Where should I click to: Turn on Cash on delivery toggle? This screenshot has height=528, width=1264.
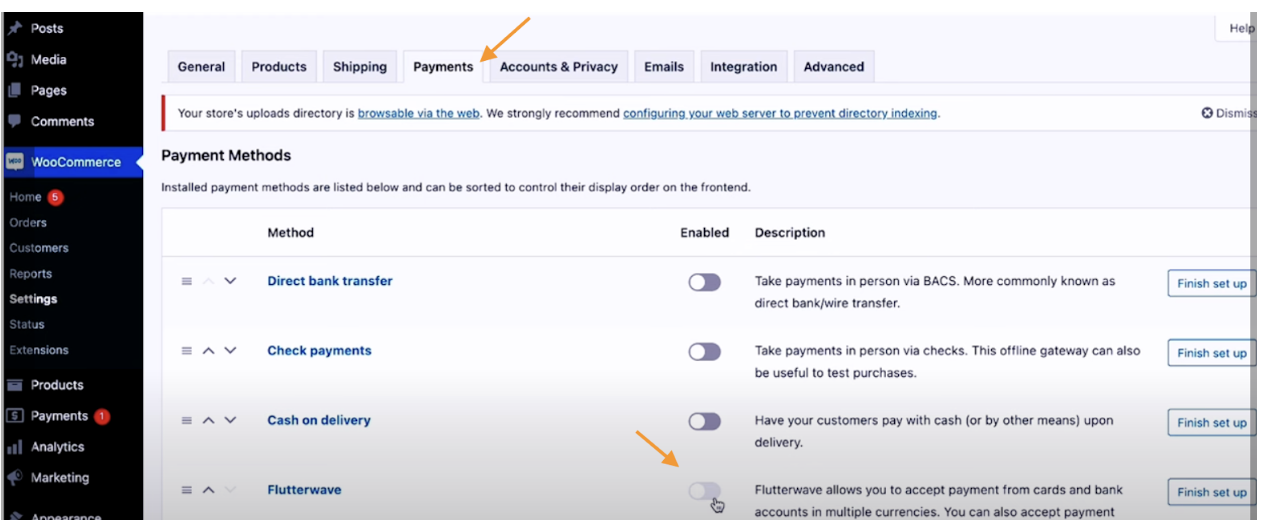pos(704,421)
